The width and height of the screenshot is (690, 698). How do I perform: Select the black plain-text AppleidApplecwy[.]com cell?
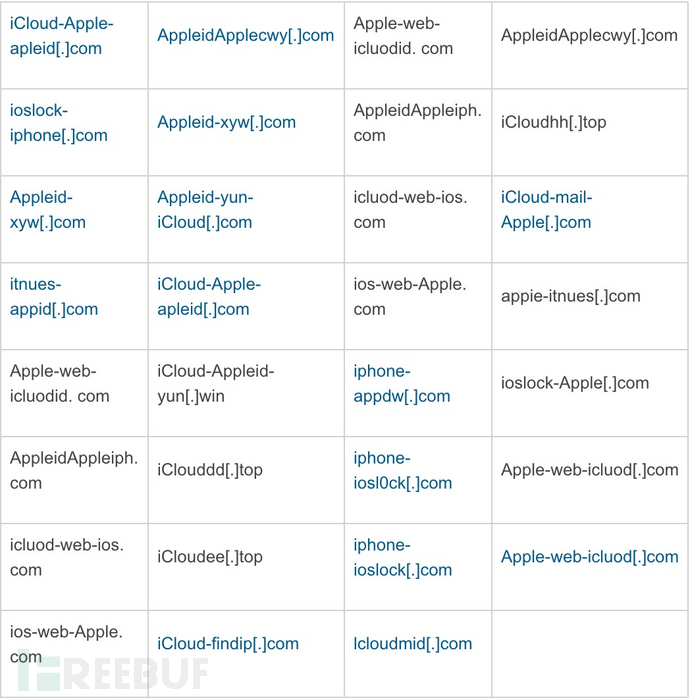pos(589,35)
